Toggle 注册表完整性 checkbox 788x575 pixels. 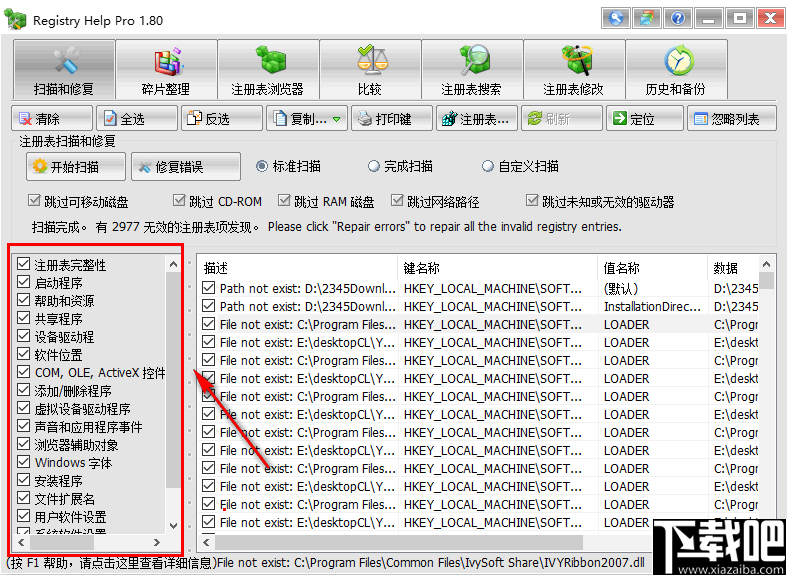click(x=24, y=264)
